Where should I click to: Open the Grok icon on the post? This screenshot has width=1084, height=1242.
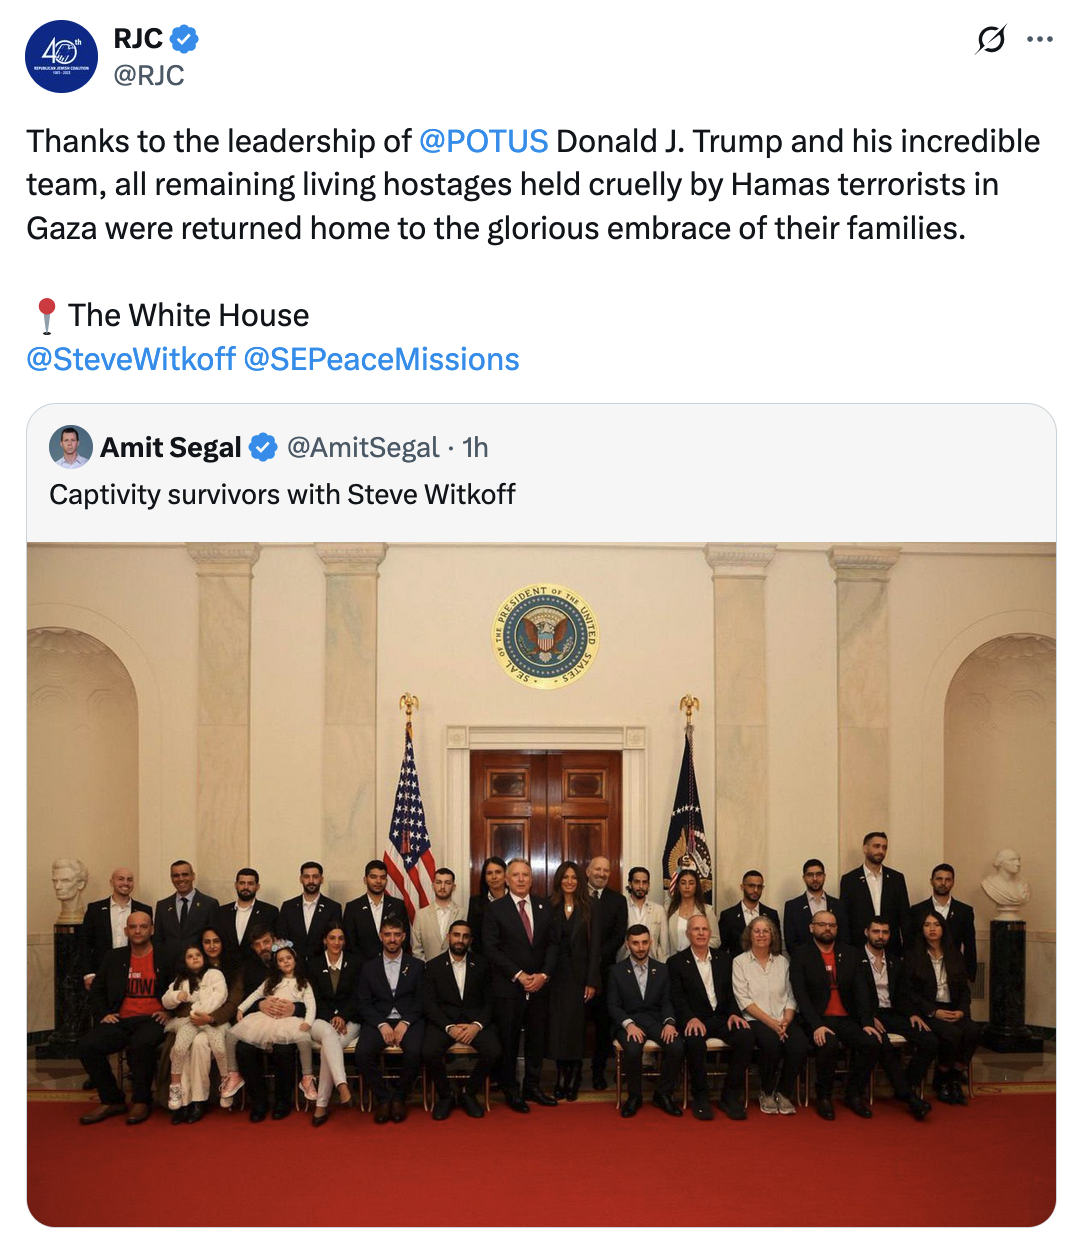(990, 40)
